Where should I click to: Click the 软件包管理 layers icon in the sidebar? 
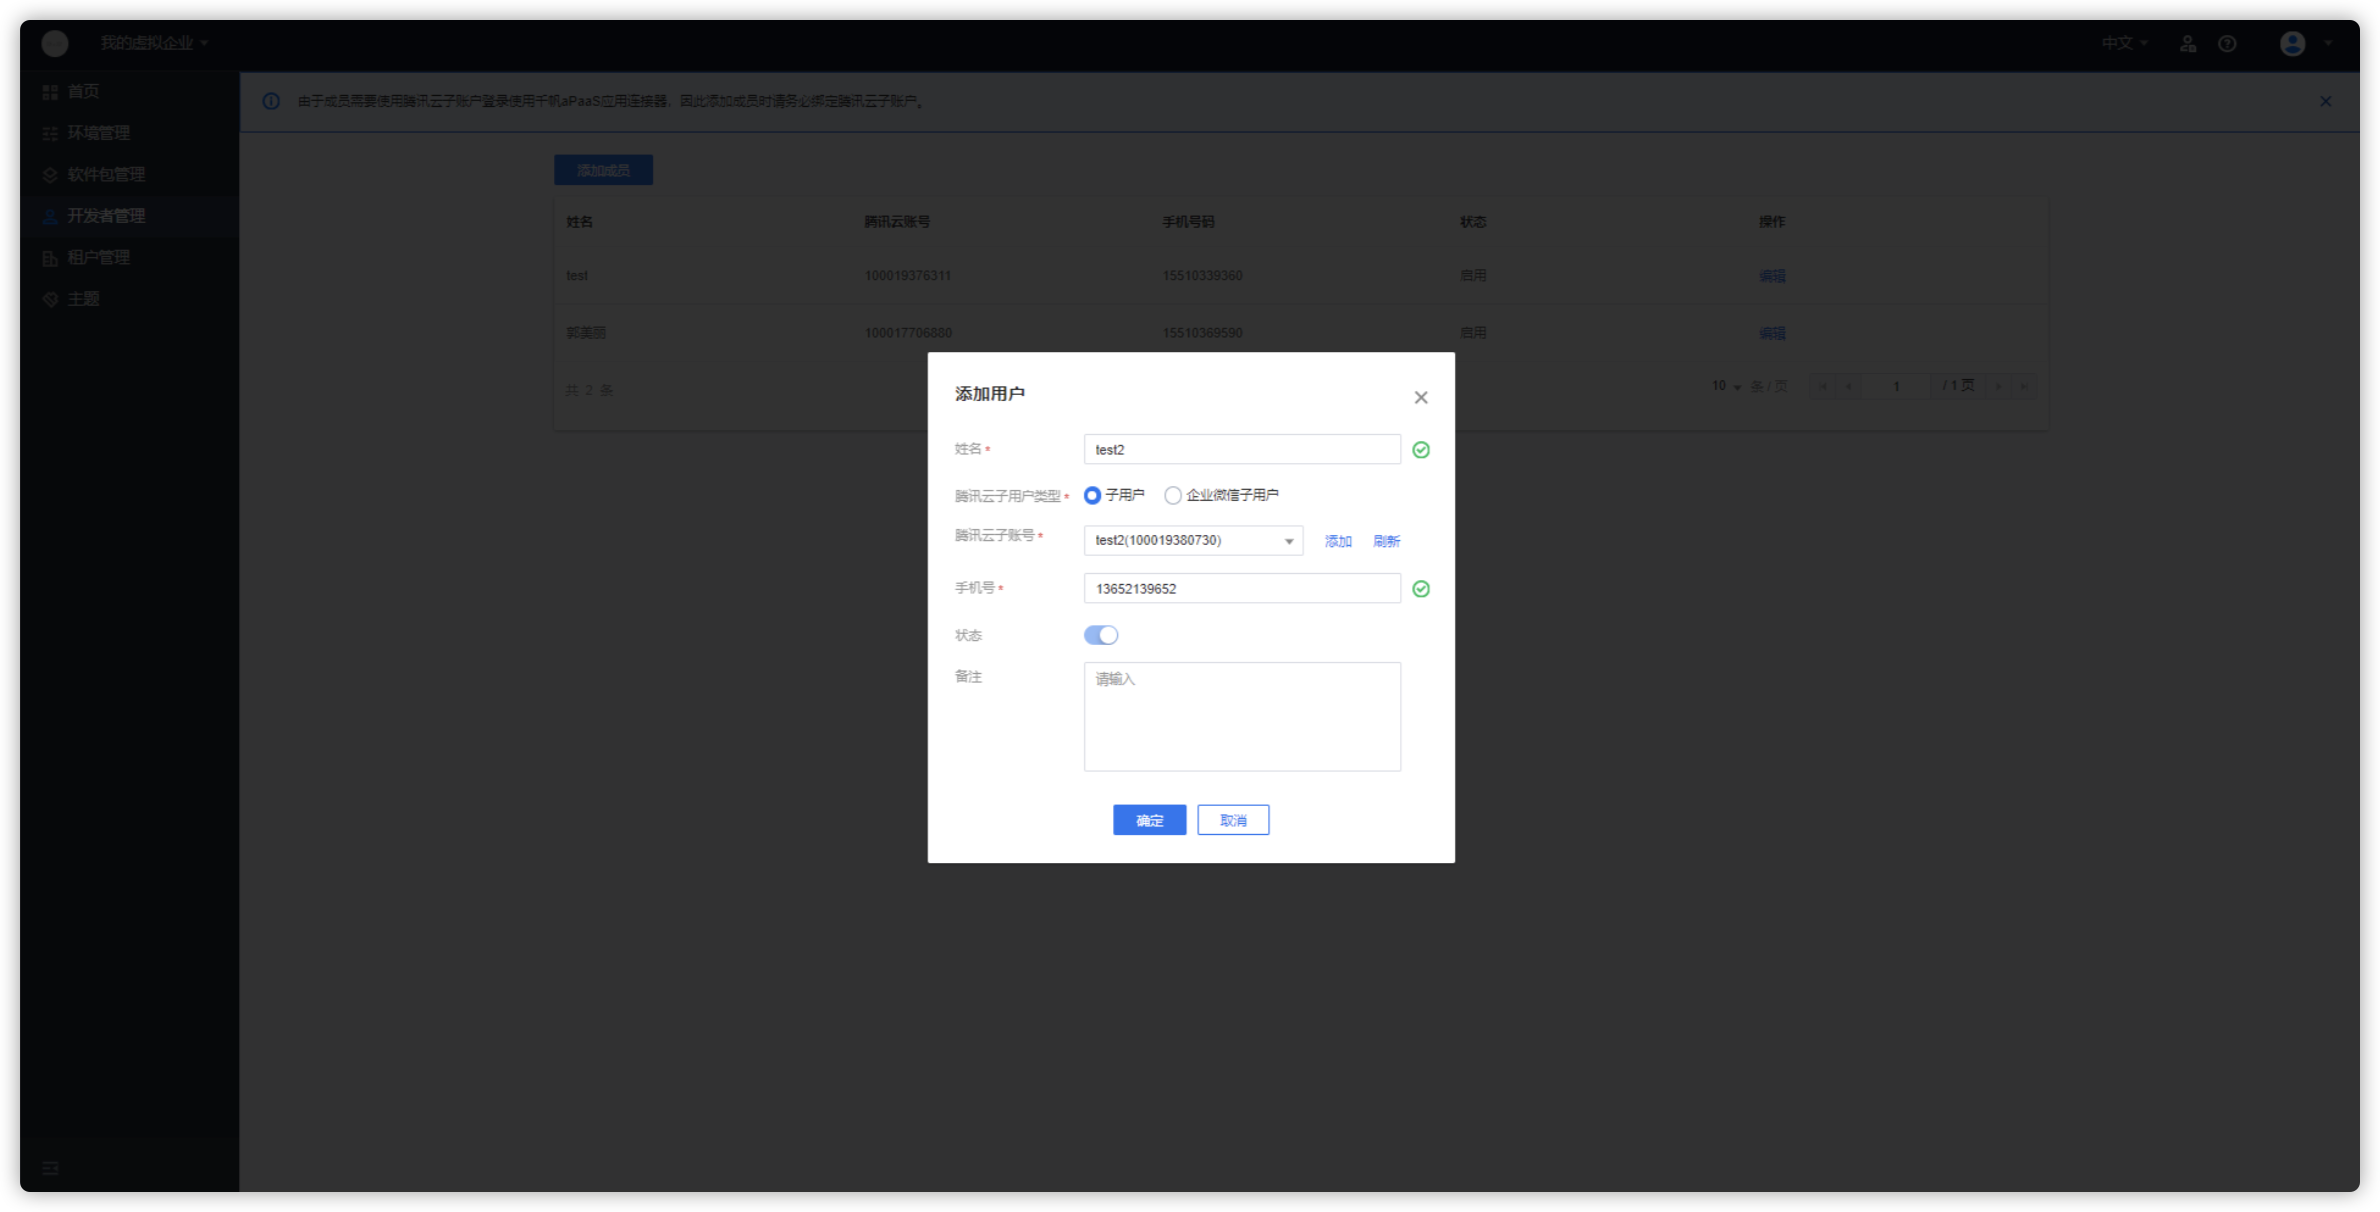click(x=50, y=175)
